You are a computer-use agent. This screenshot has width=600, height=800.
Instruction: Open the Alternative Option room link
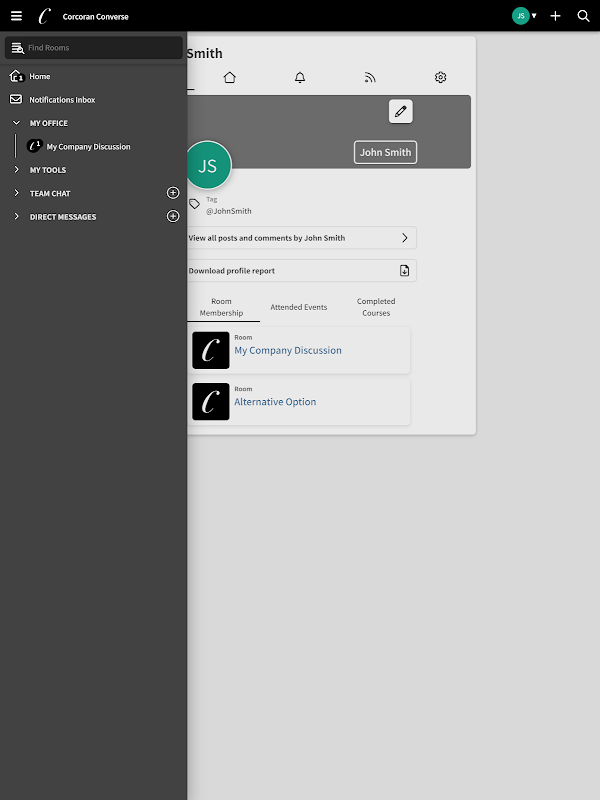click(275, 402)
